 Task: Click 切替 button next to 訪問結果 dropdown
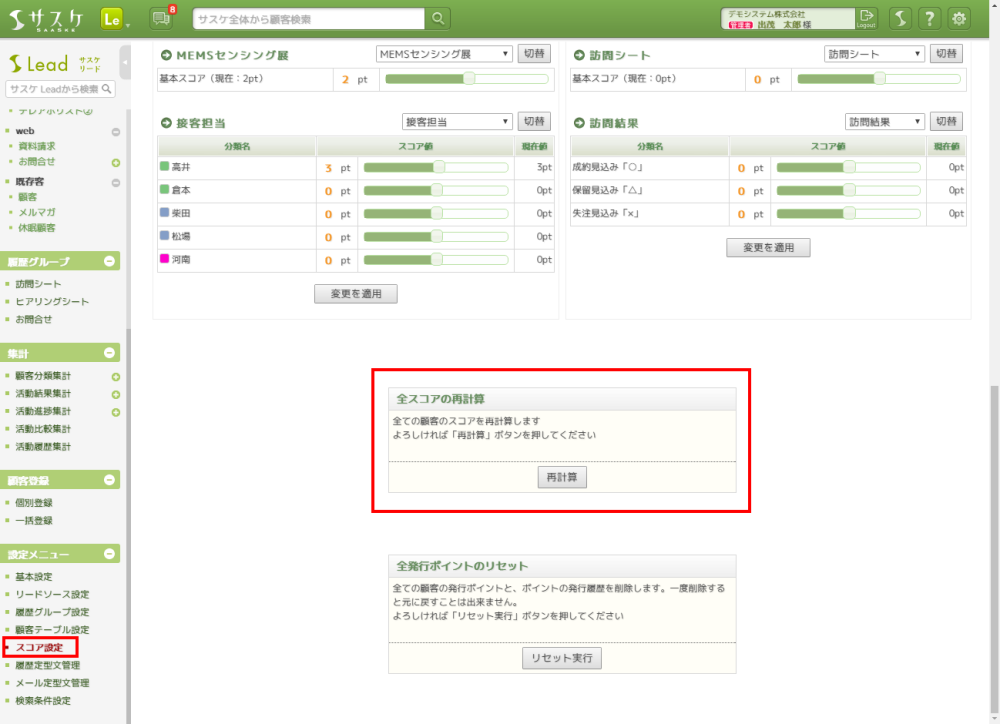tap(946, 121)
